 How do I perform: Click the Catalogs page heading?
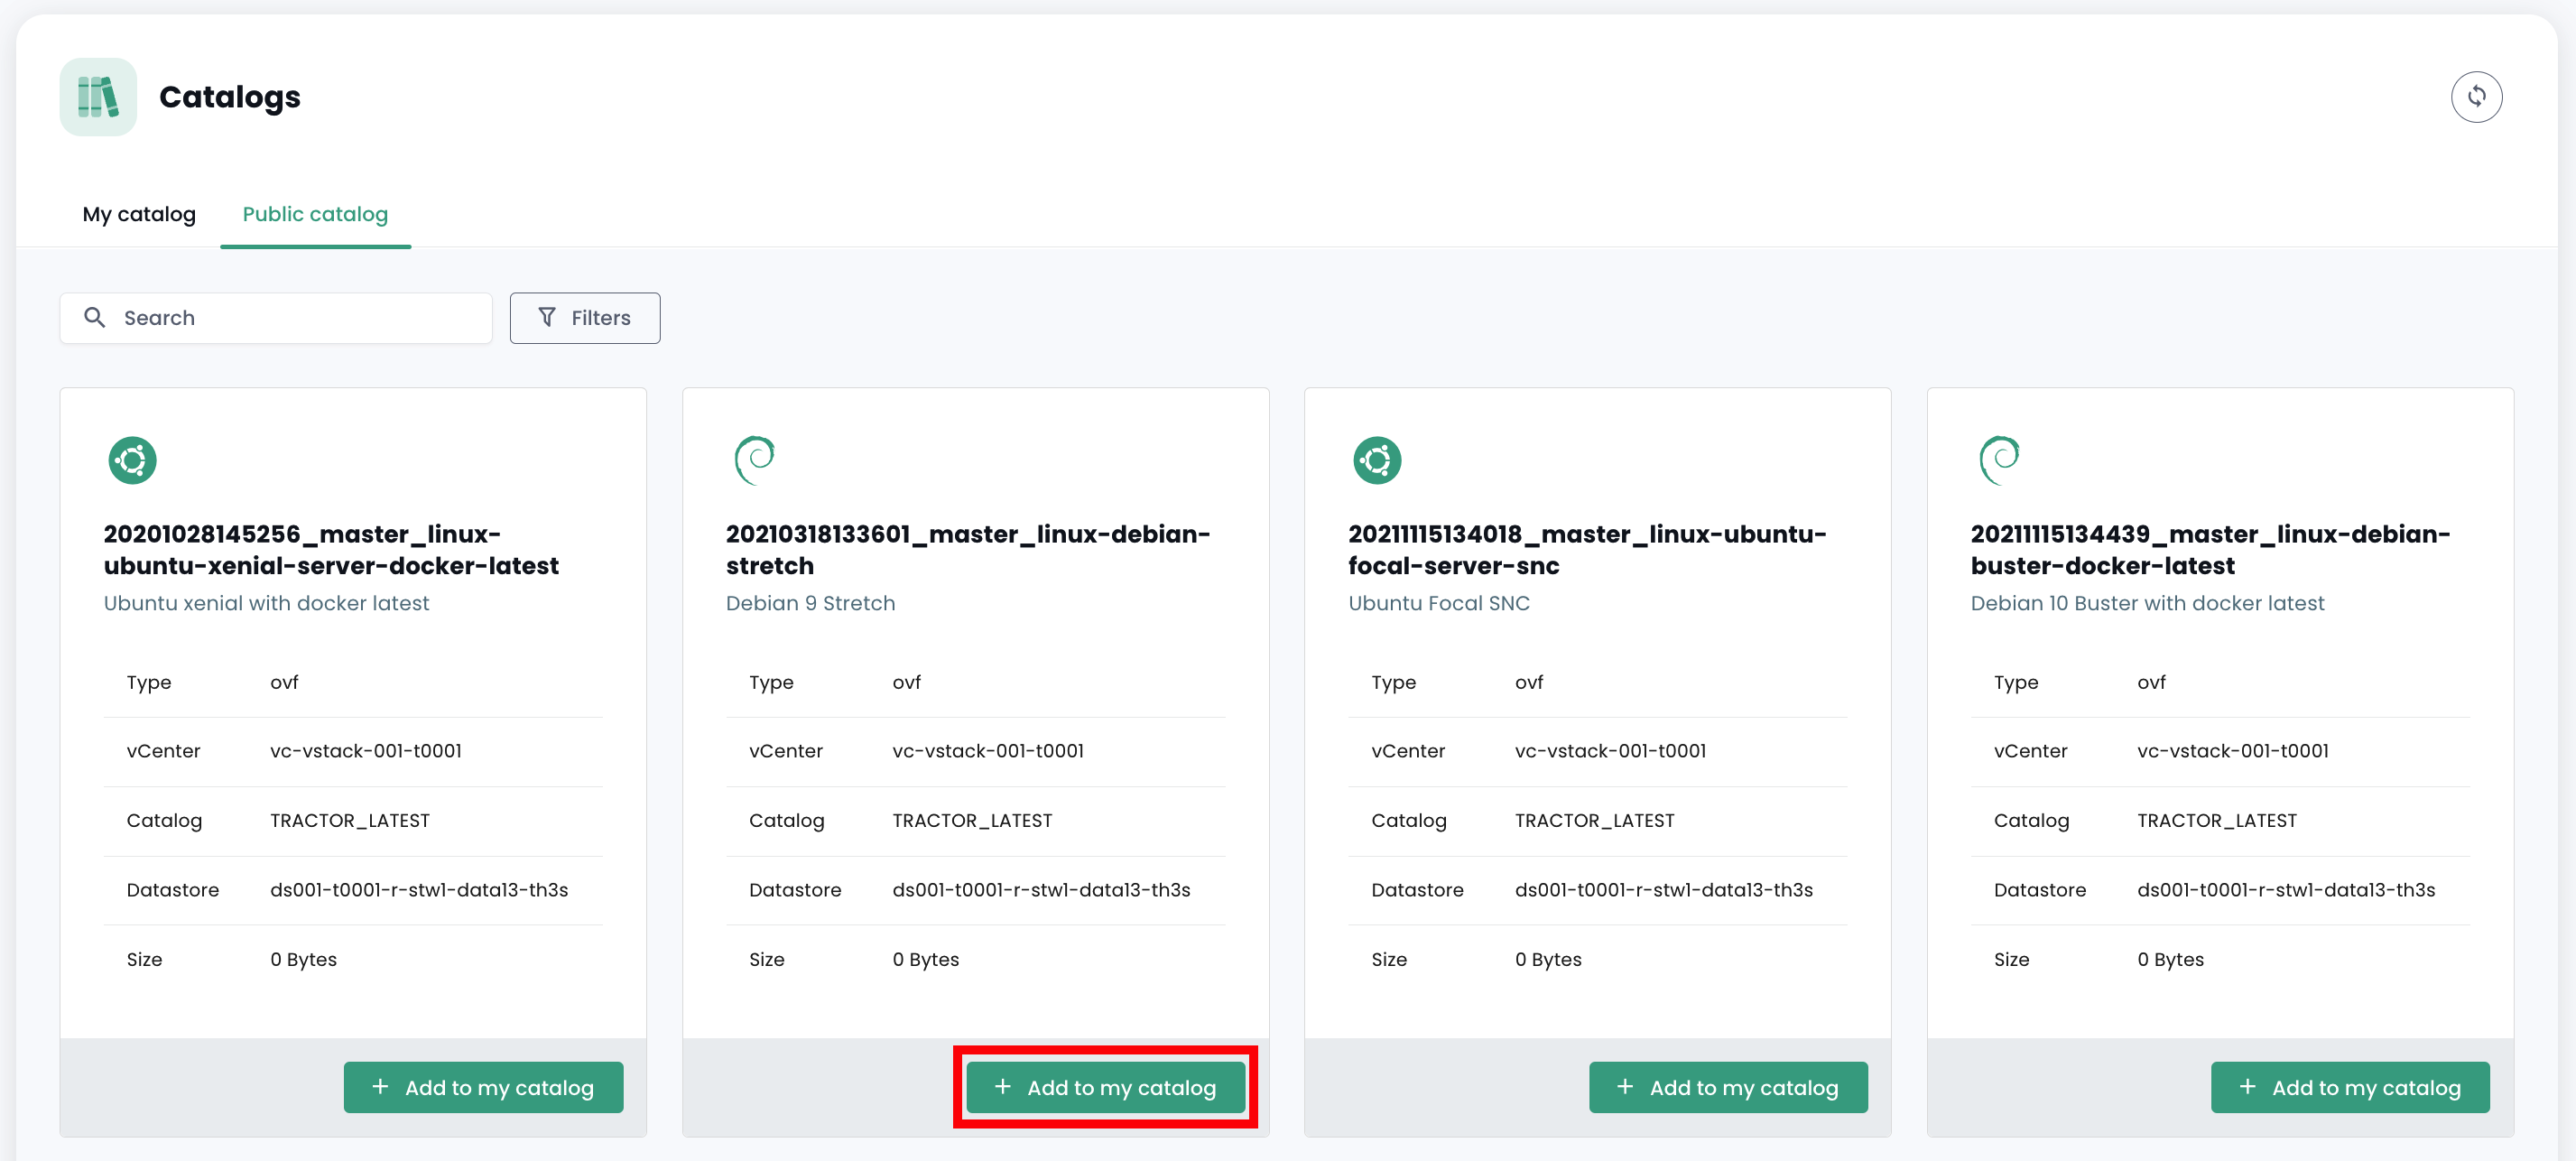229,97
